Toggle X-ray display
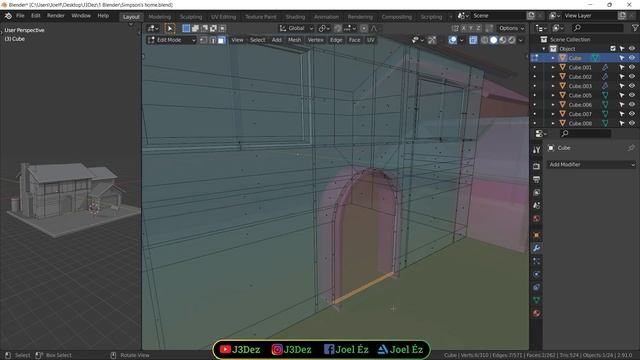The height and width of the screenshot is (360, 640). point(473,40)
